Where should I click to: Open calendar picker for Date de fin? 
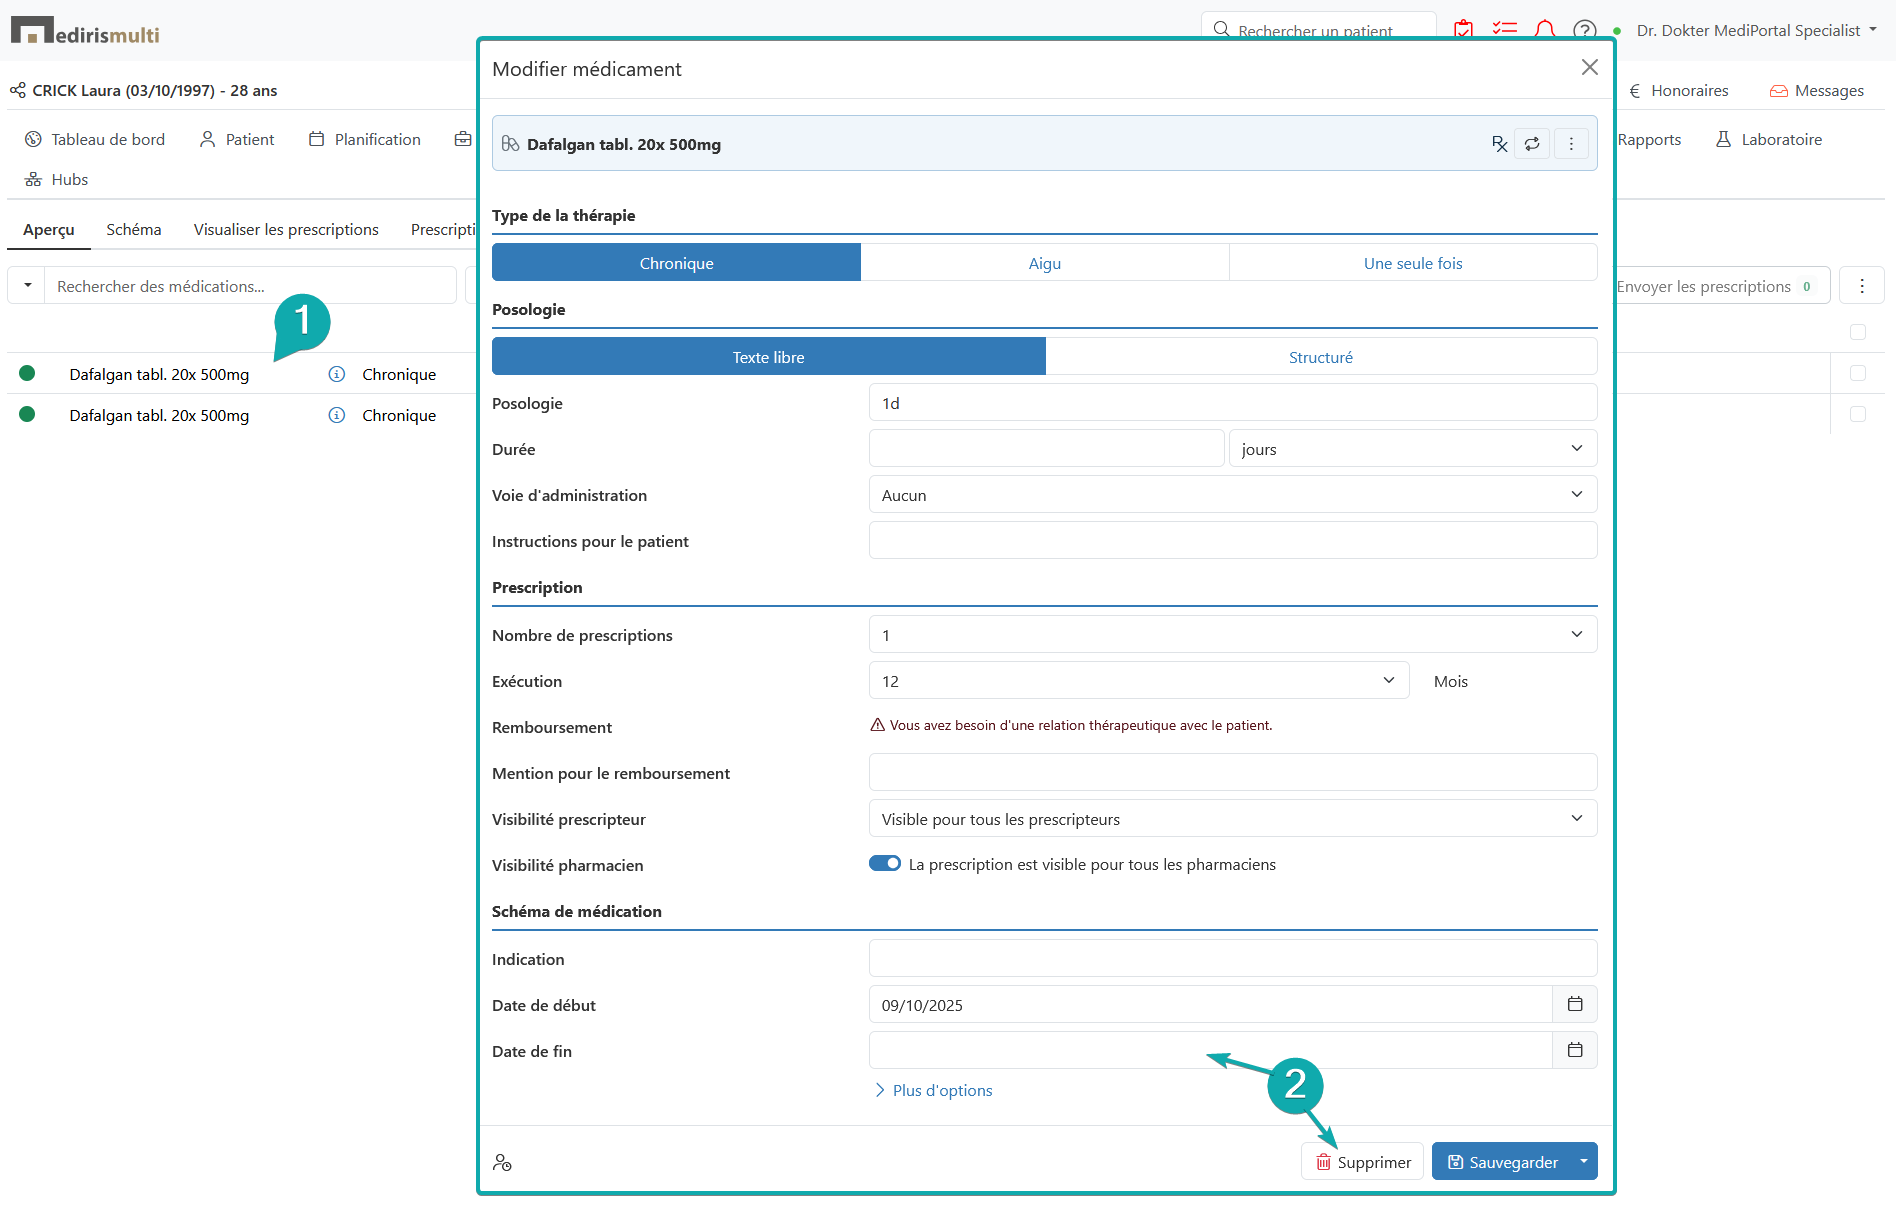(x=1575, y=1050)
